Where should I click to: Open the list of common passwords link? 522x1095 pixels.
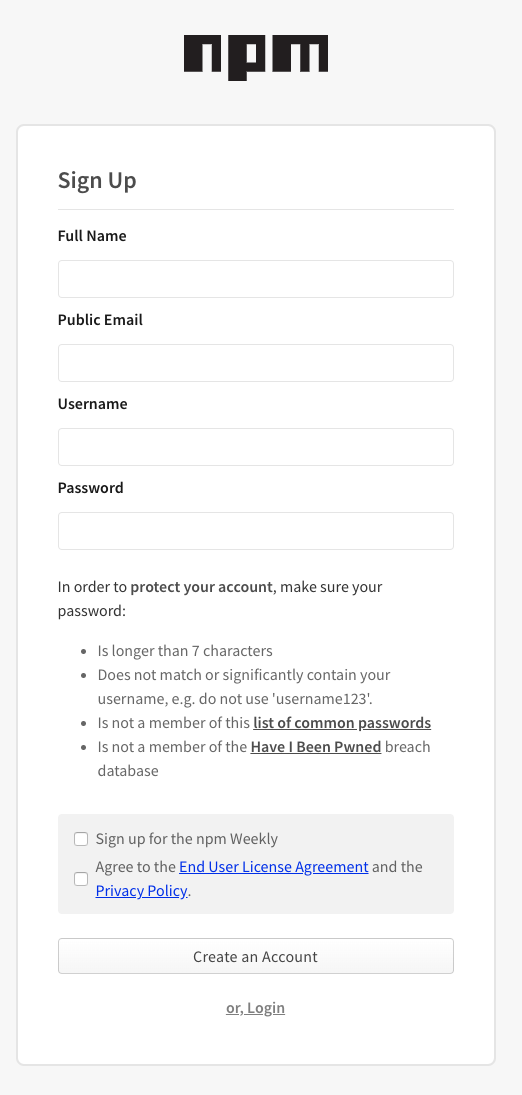(x=342, y=723)
